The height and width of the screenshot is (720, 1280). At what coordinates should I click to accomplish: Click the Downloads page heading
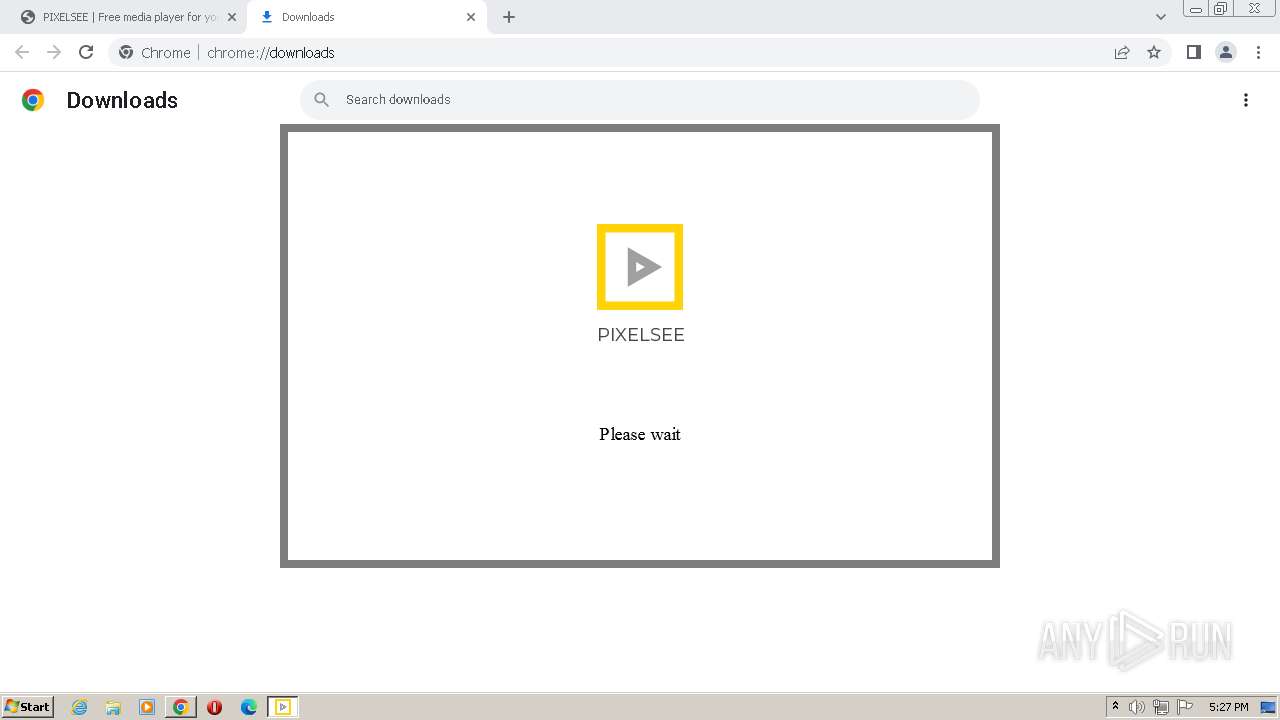[122, 100]
